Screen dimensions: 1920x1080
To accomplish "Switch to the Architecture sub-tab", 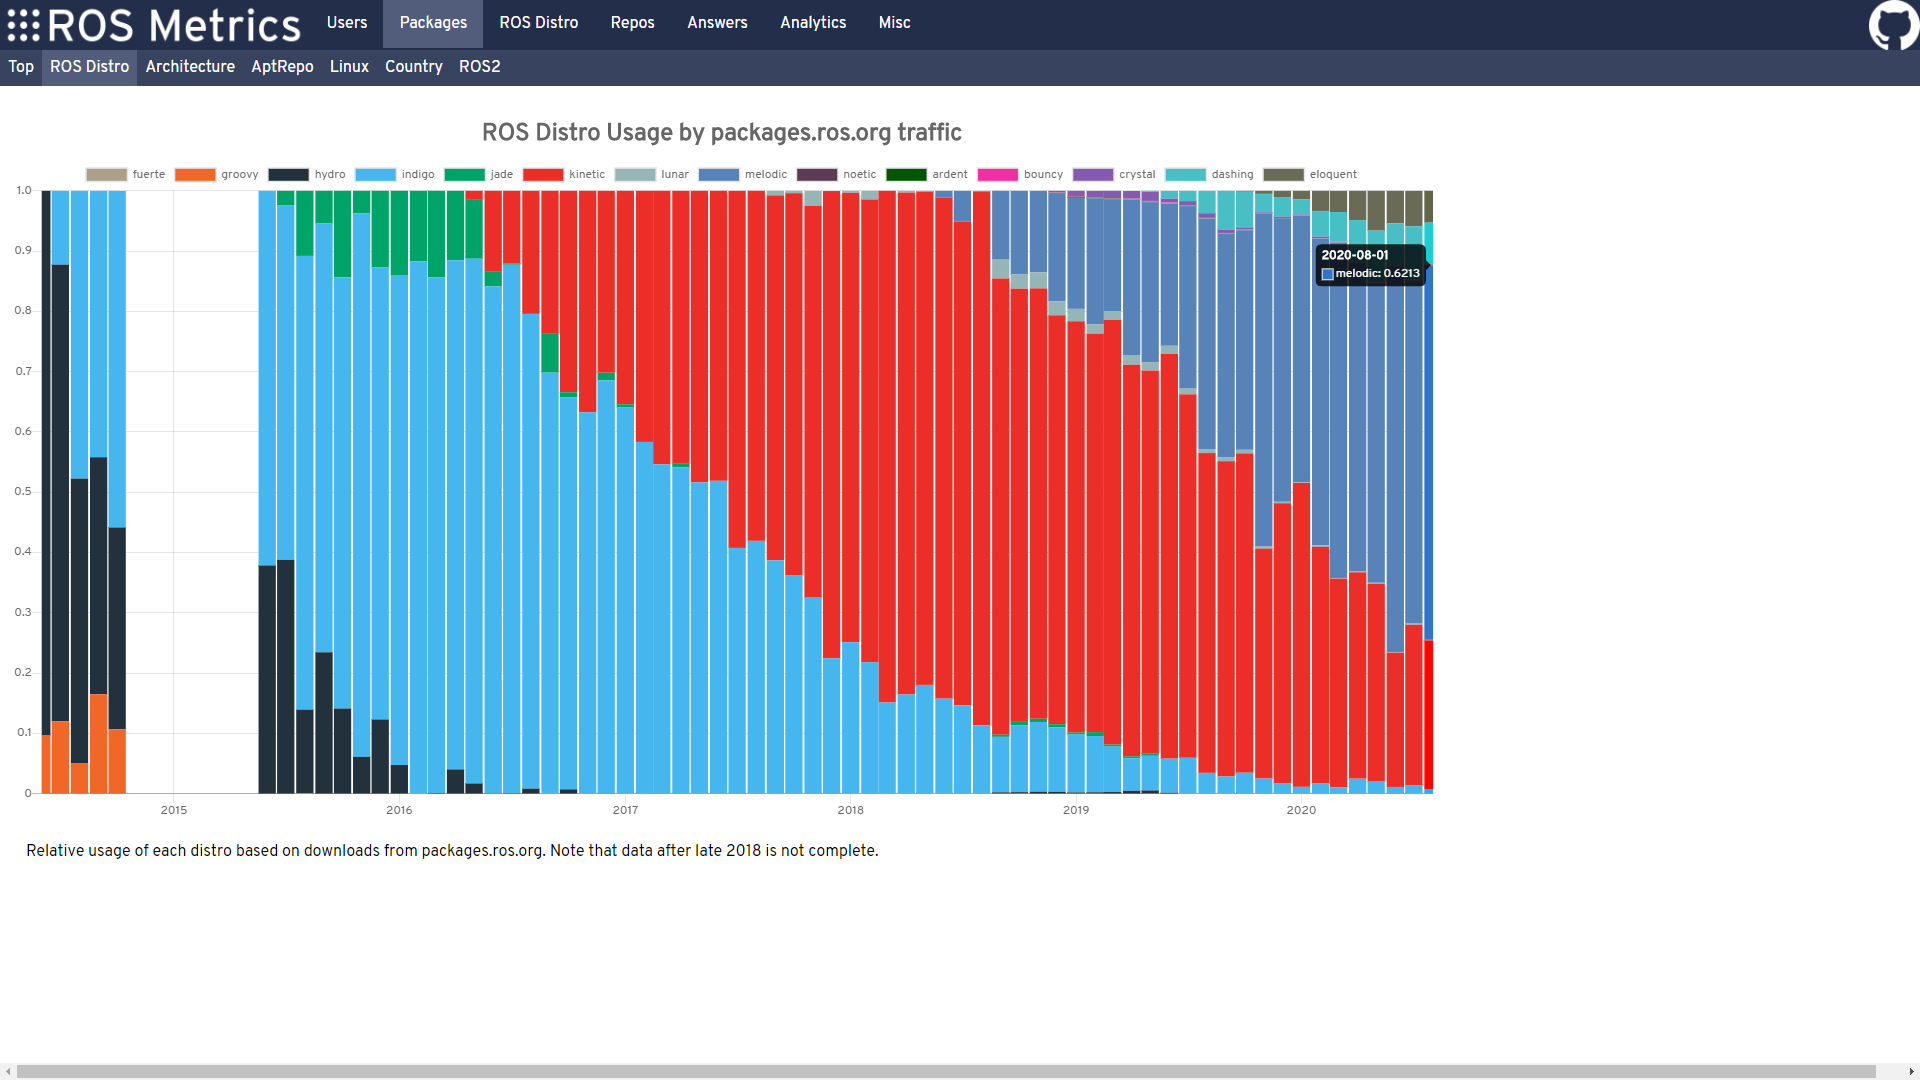I will point(190,67).
